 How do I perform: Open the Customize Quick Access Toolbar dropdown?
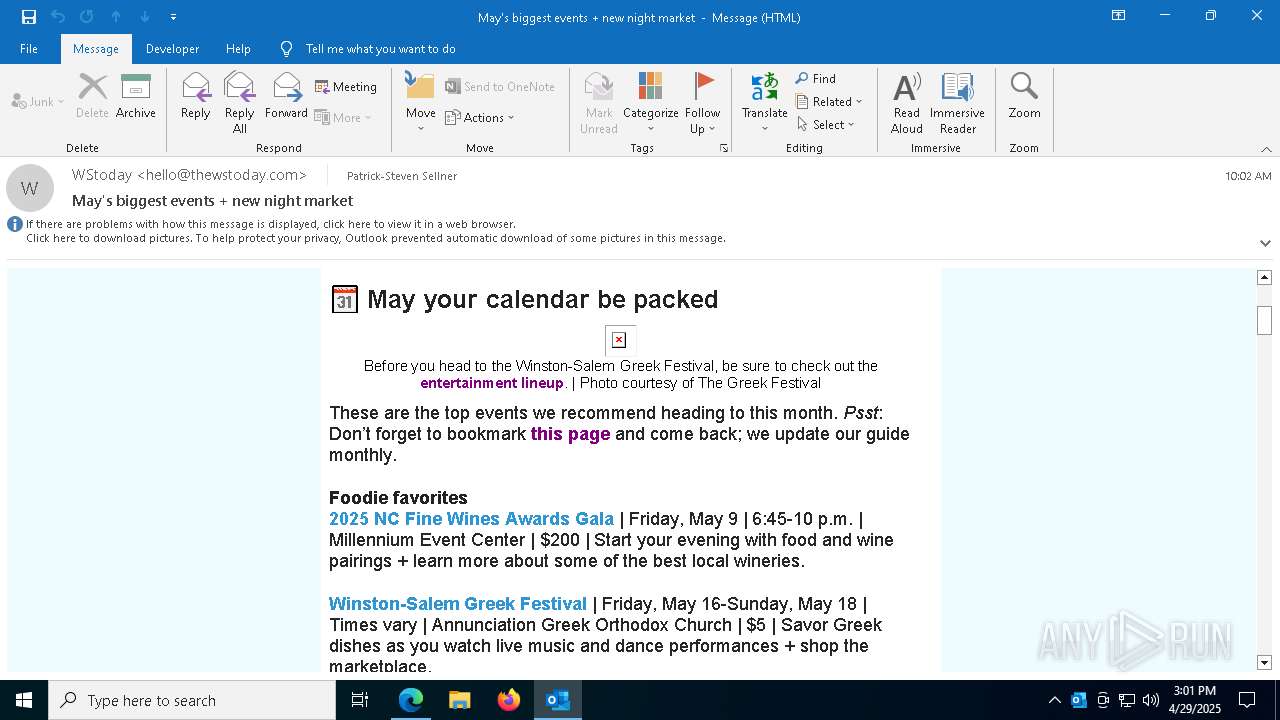pos(173,17)
